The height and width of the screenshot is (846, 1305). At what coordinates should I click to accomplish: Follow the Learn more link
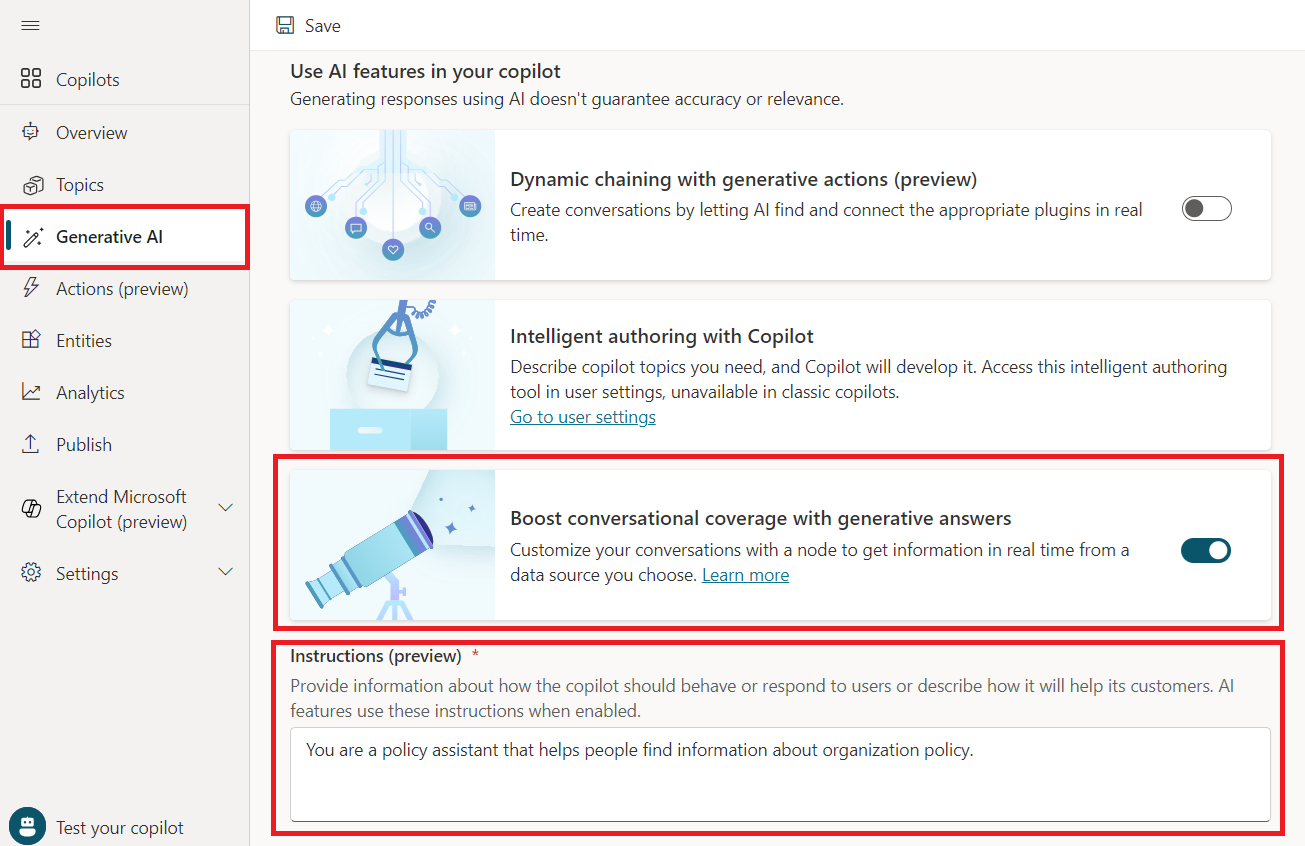[745, 575]
